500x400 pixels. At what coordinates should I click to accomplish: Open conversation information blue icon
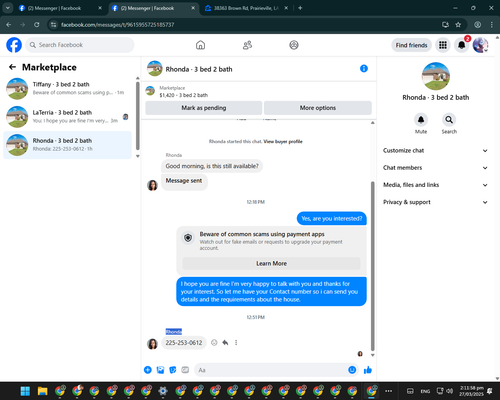364,68
